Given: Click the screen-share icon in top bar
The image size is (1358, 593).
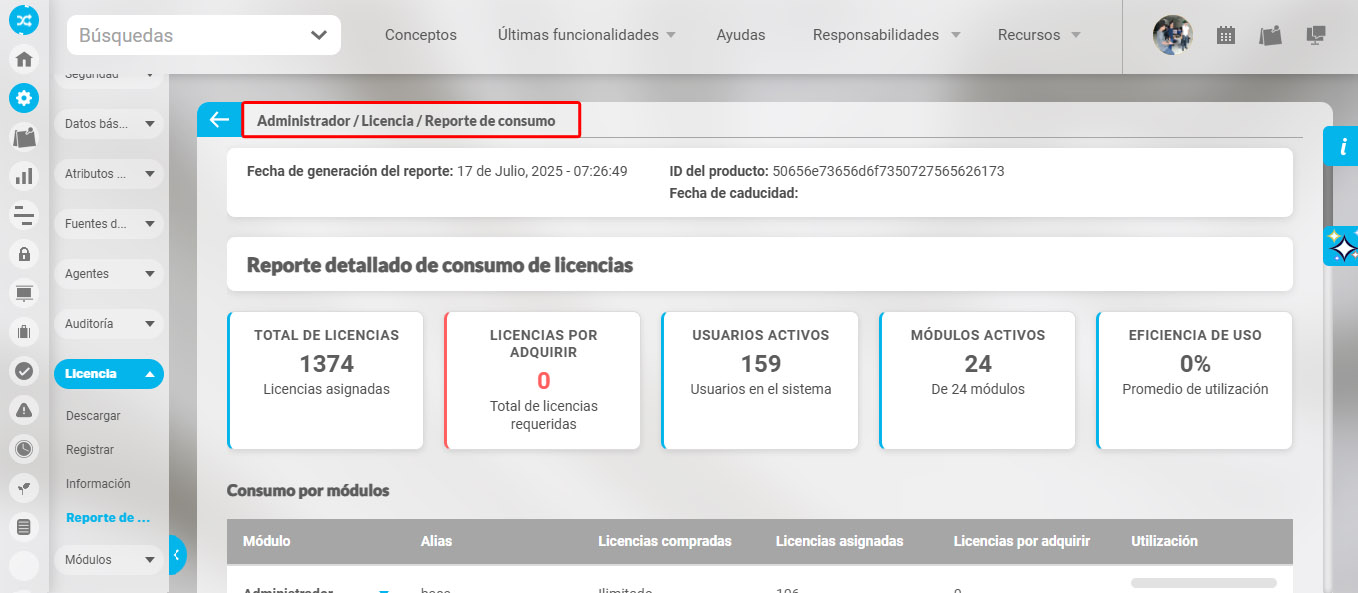Looking at the screenshot, I should click(1317, 35).
